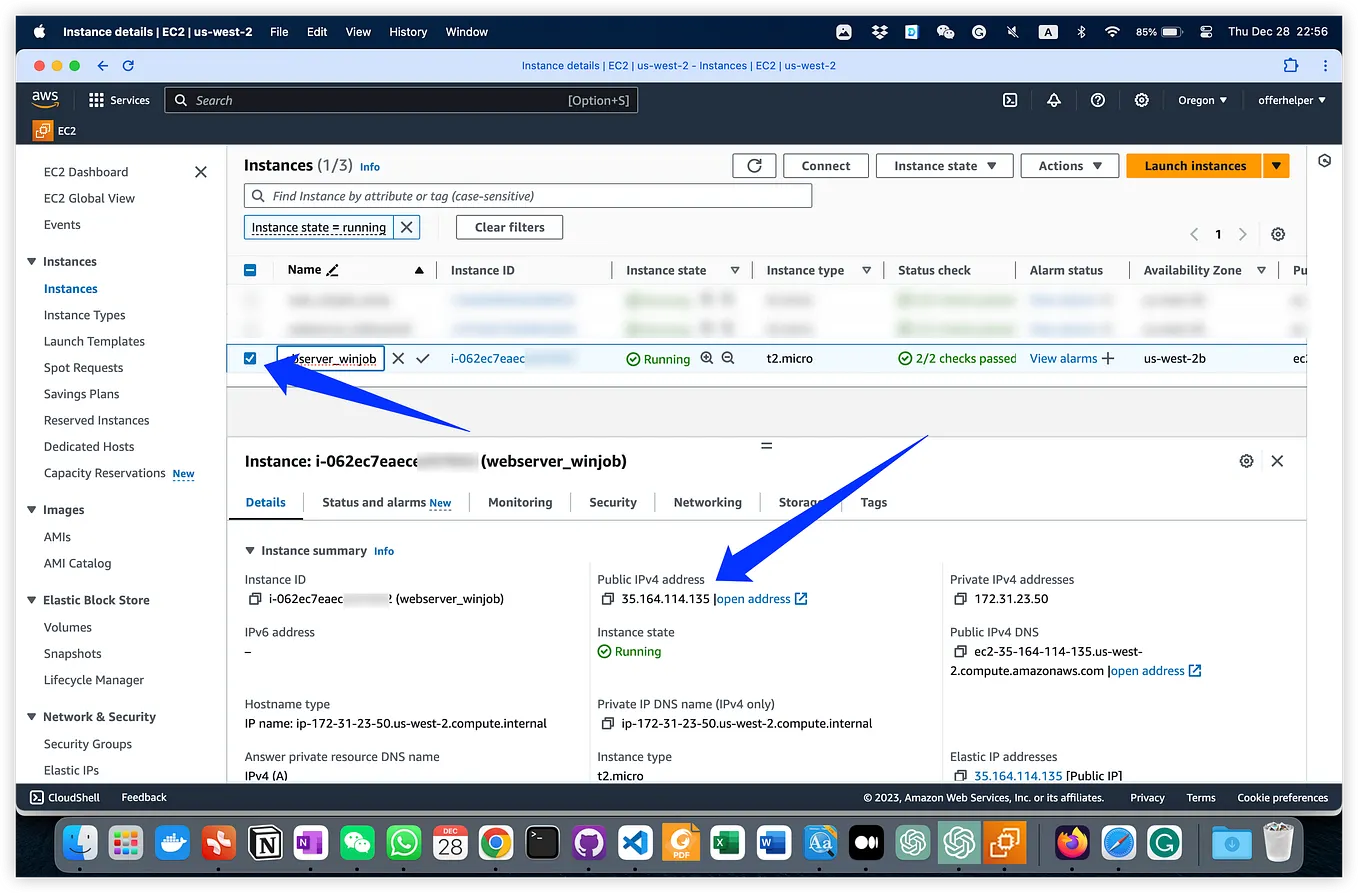Open the Instance state dropdown
The height and width of the screenshot is (893, 1358).
(x=944, y=165)
